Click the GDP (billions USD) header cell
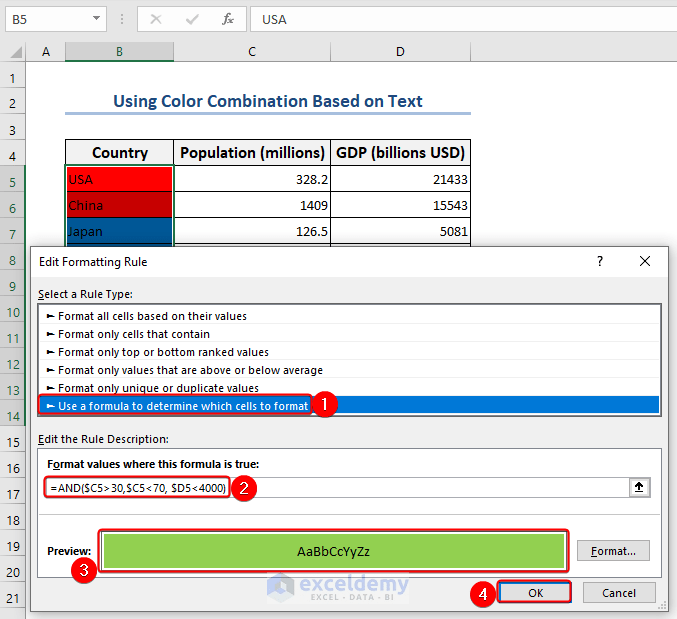The image size is (677, 619). 400,153
